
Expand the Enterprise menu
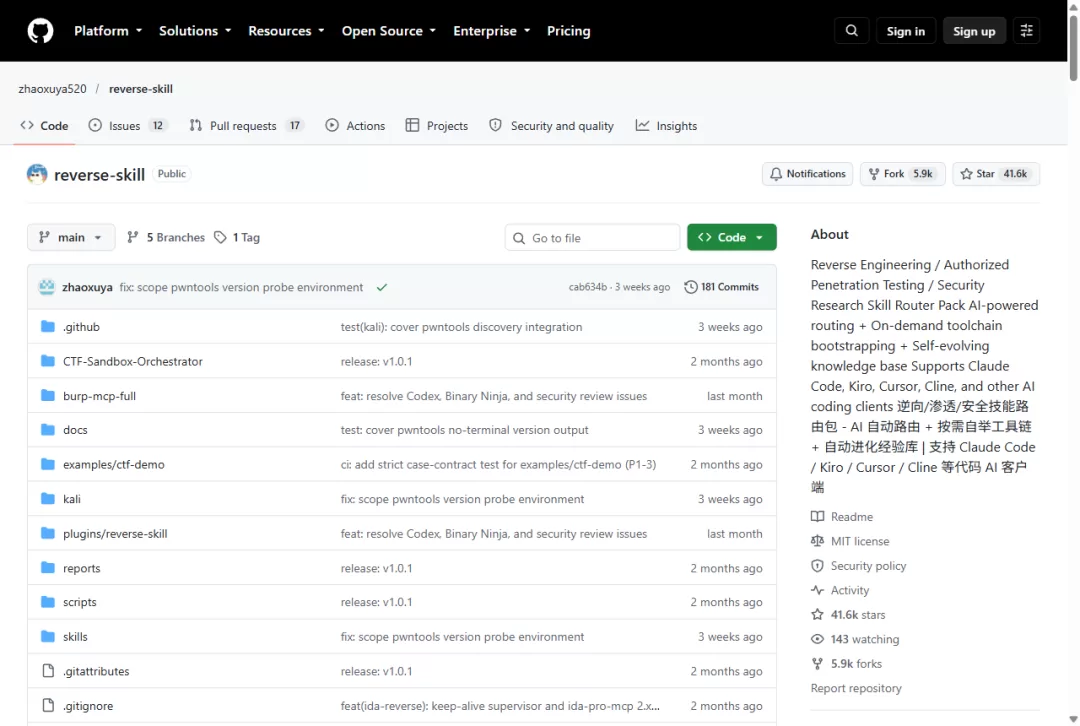(x=491, y=31)
